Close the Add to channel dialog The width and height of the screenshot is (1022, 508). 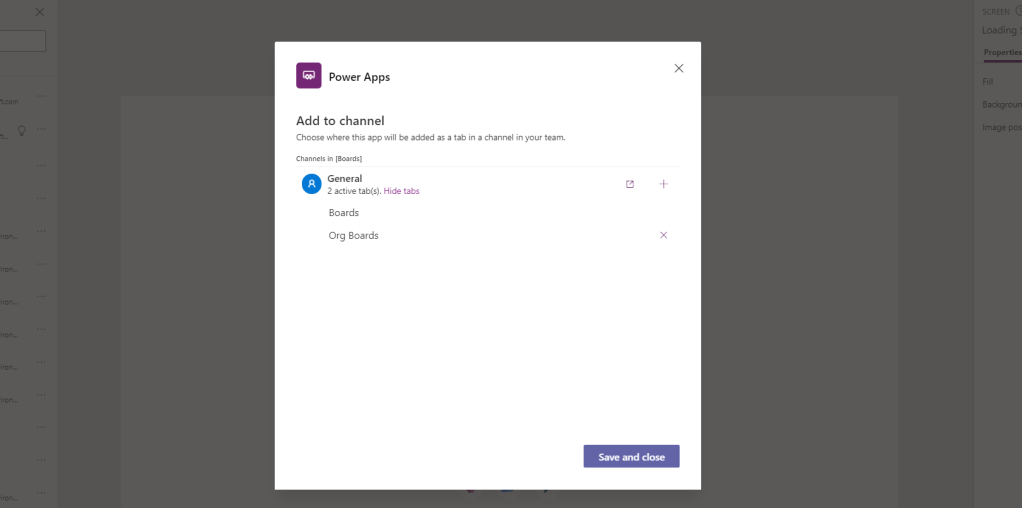pos(679,68)
